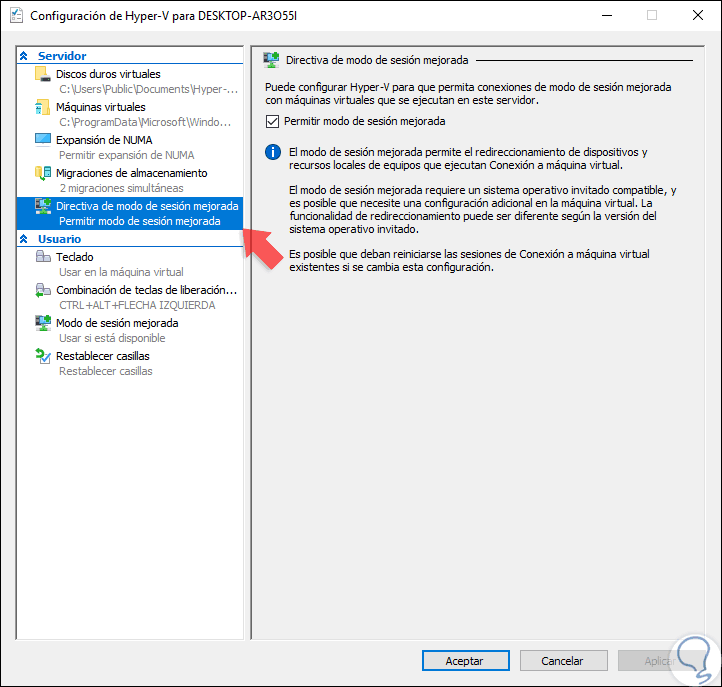The height and width of the screenshot is (687, 722).
Task: Toggle the Permitir modo de sesión mejorada checkbox
Action: (272, 122)
